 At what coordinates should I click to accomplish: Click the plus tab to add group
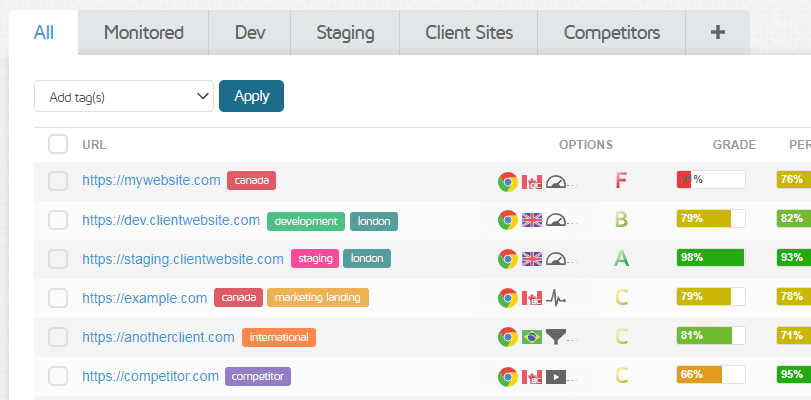[x=717, y=33]
